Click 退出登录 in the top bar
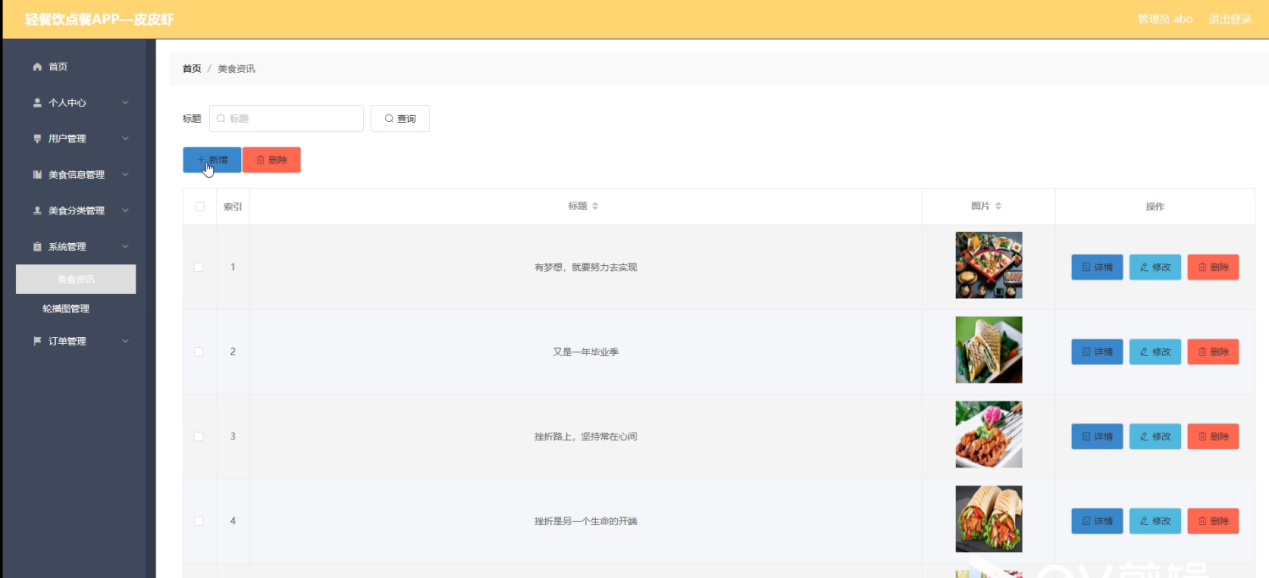Viewport: 1269px width, 578px height. 1230,19
